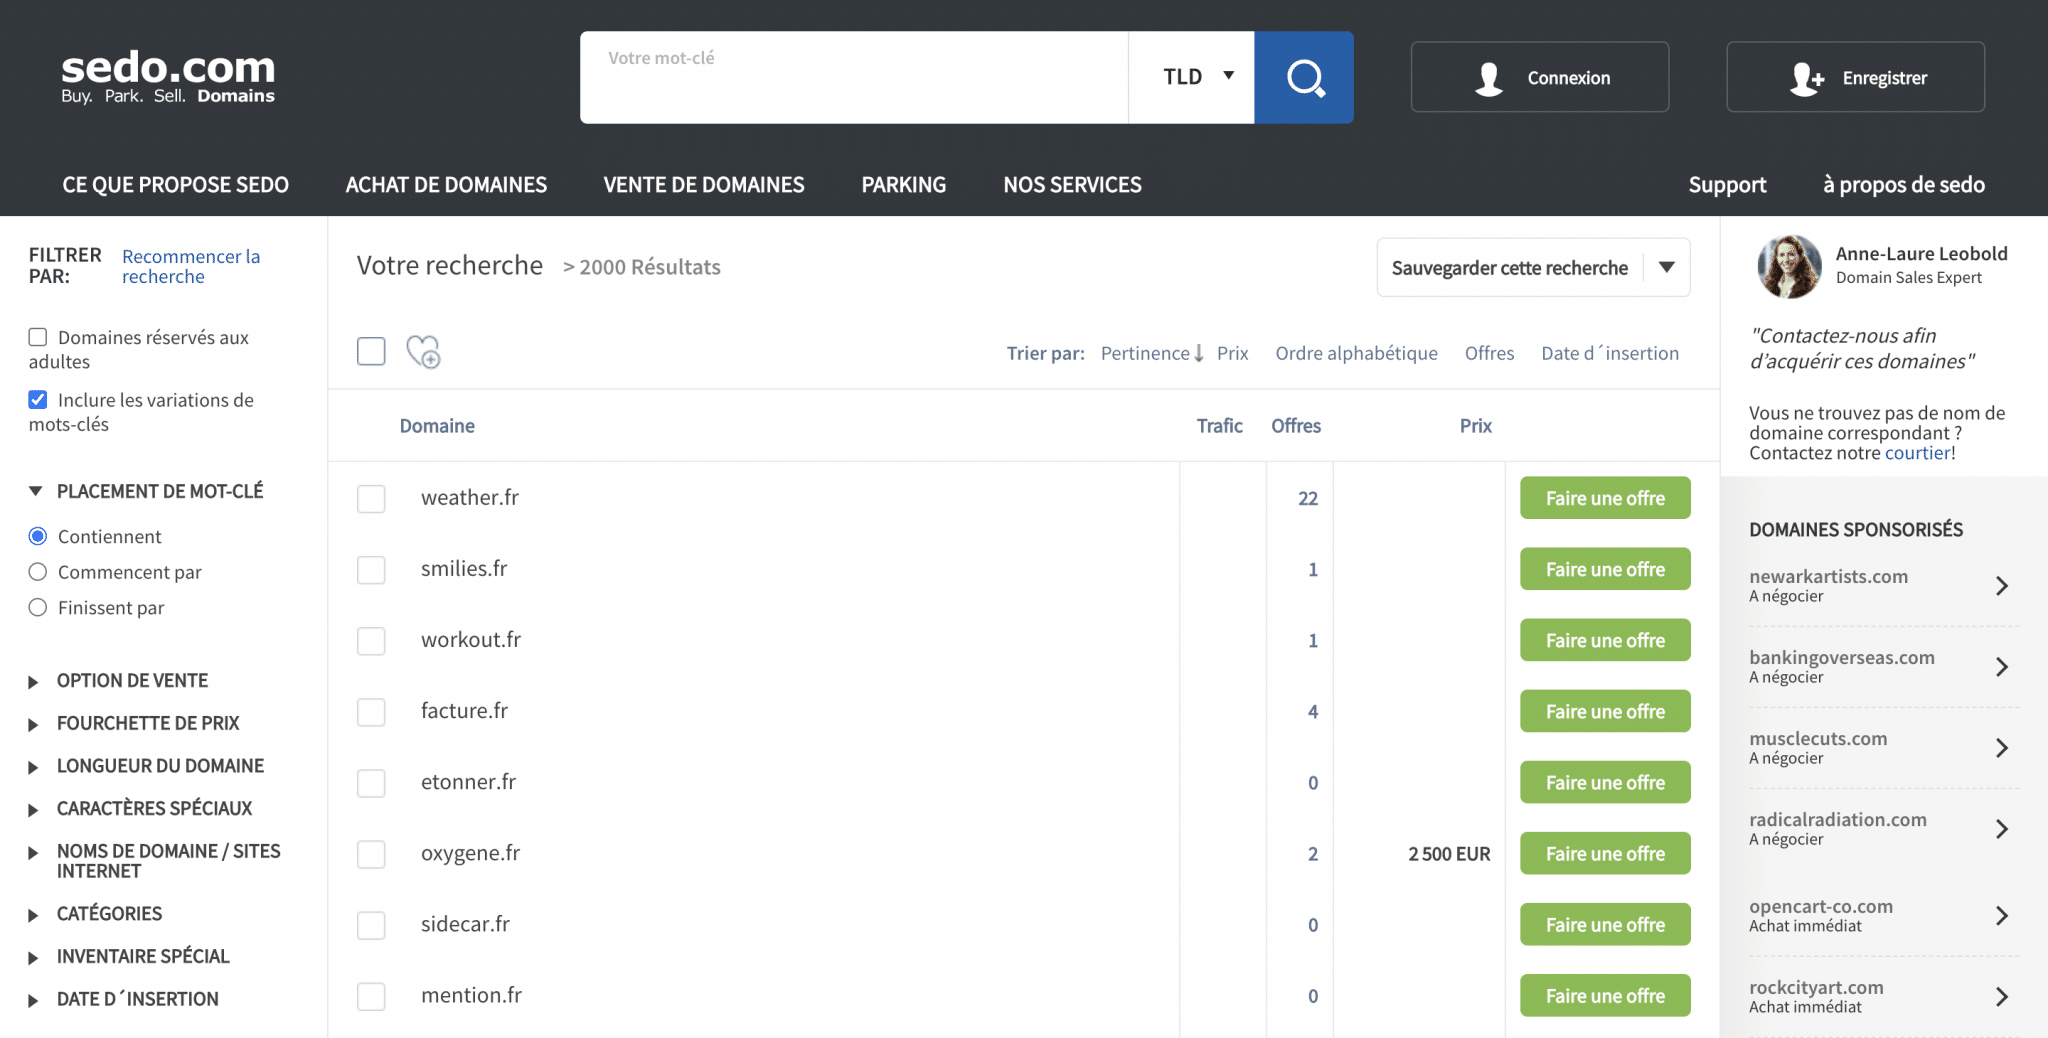Click the Connexion login button

coord(1540,77)
